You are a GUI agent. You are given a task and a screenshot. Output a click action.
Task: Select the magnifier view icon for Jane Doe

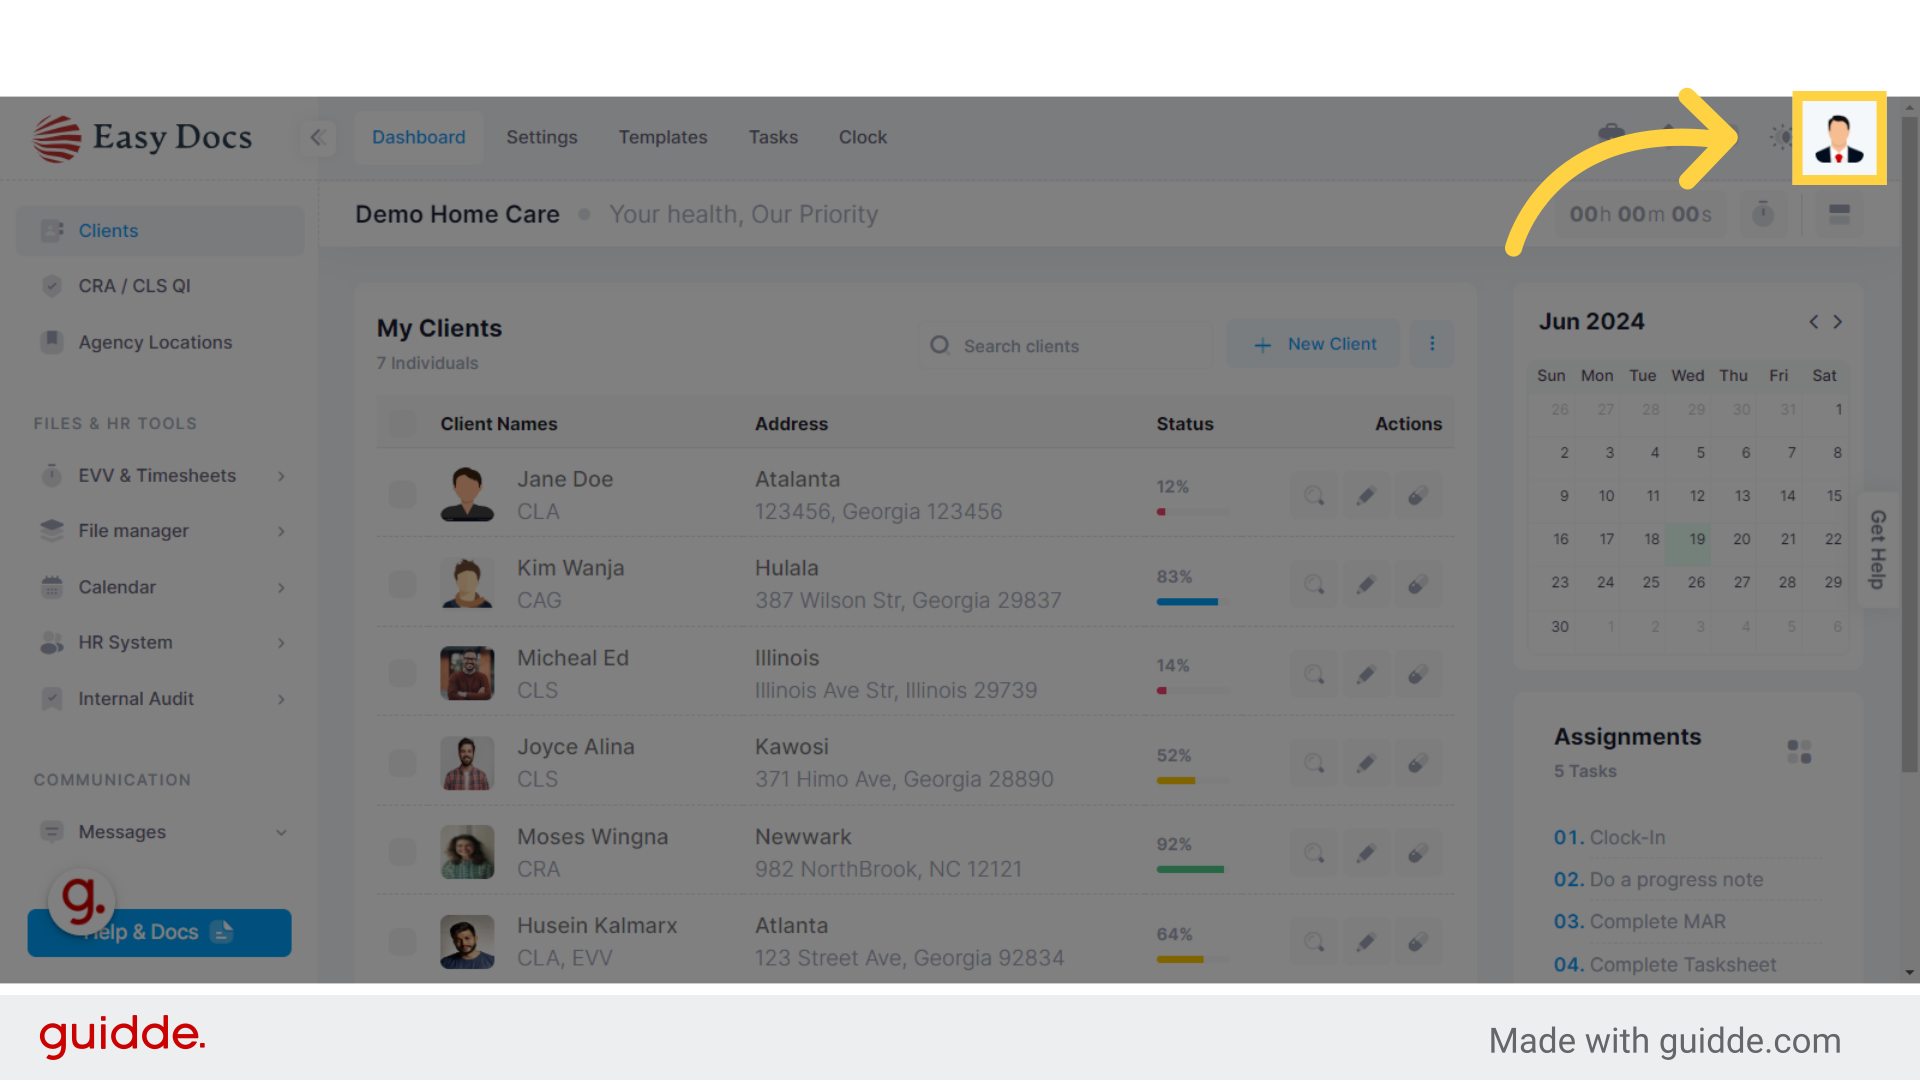1313,495
